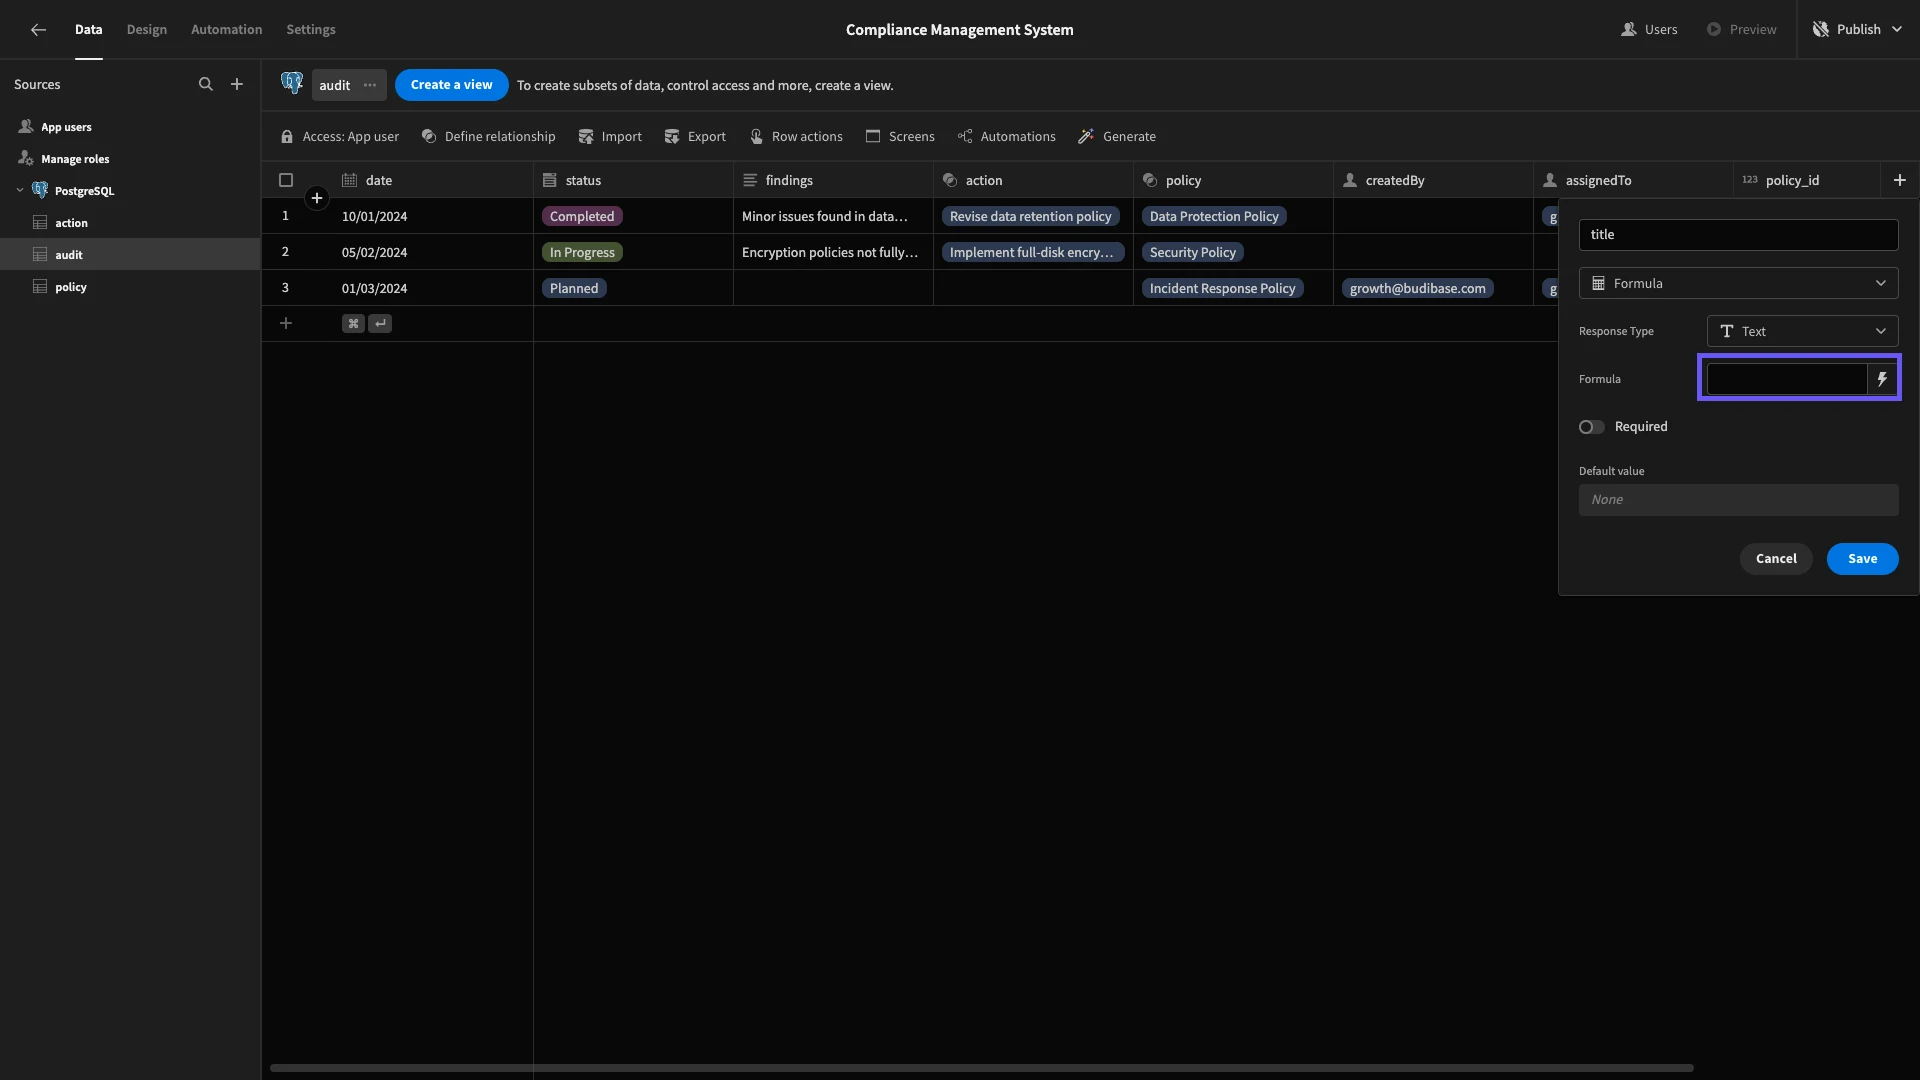
Task: Click the Formula input field
Action: [1786, 379]
